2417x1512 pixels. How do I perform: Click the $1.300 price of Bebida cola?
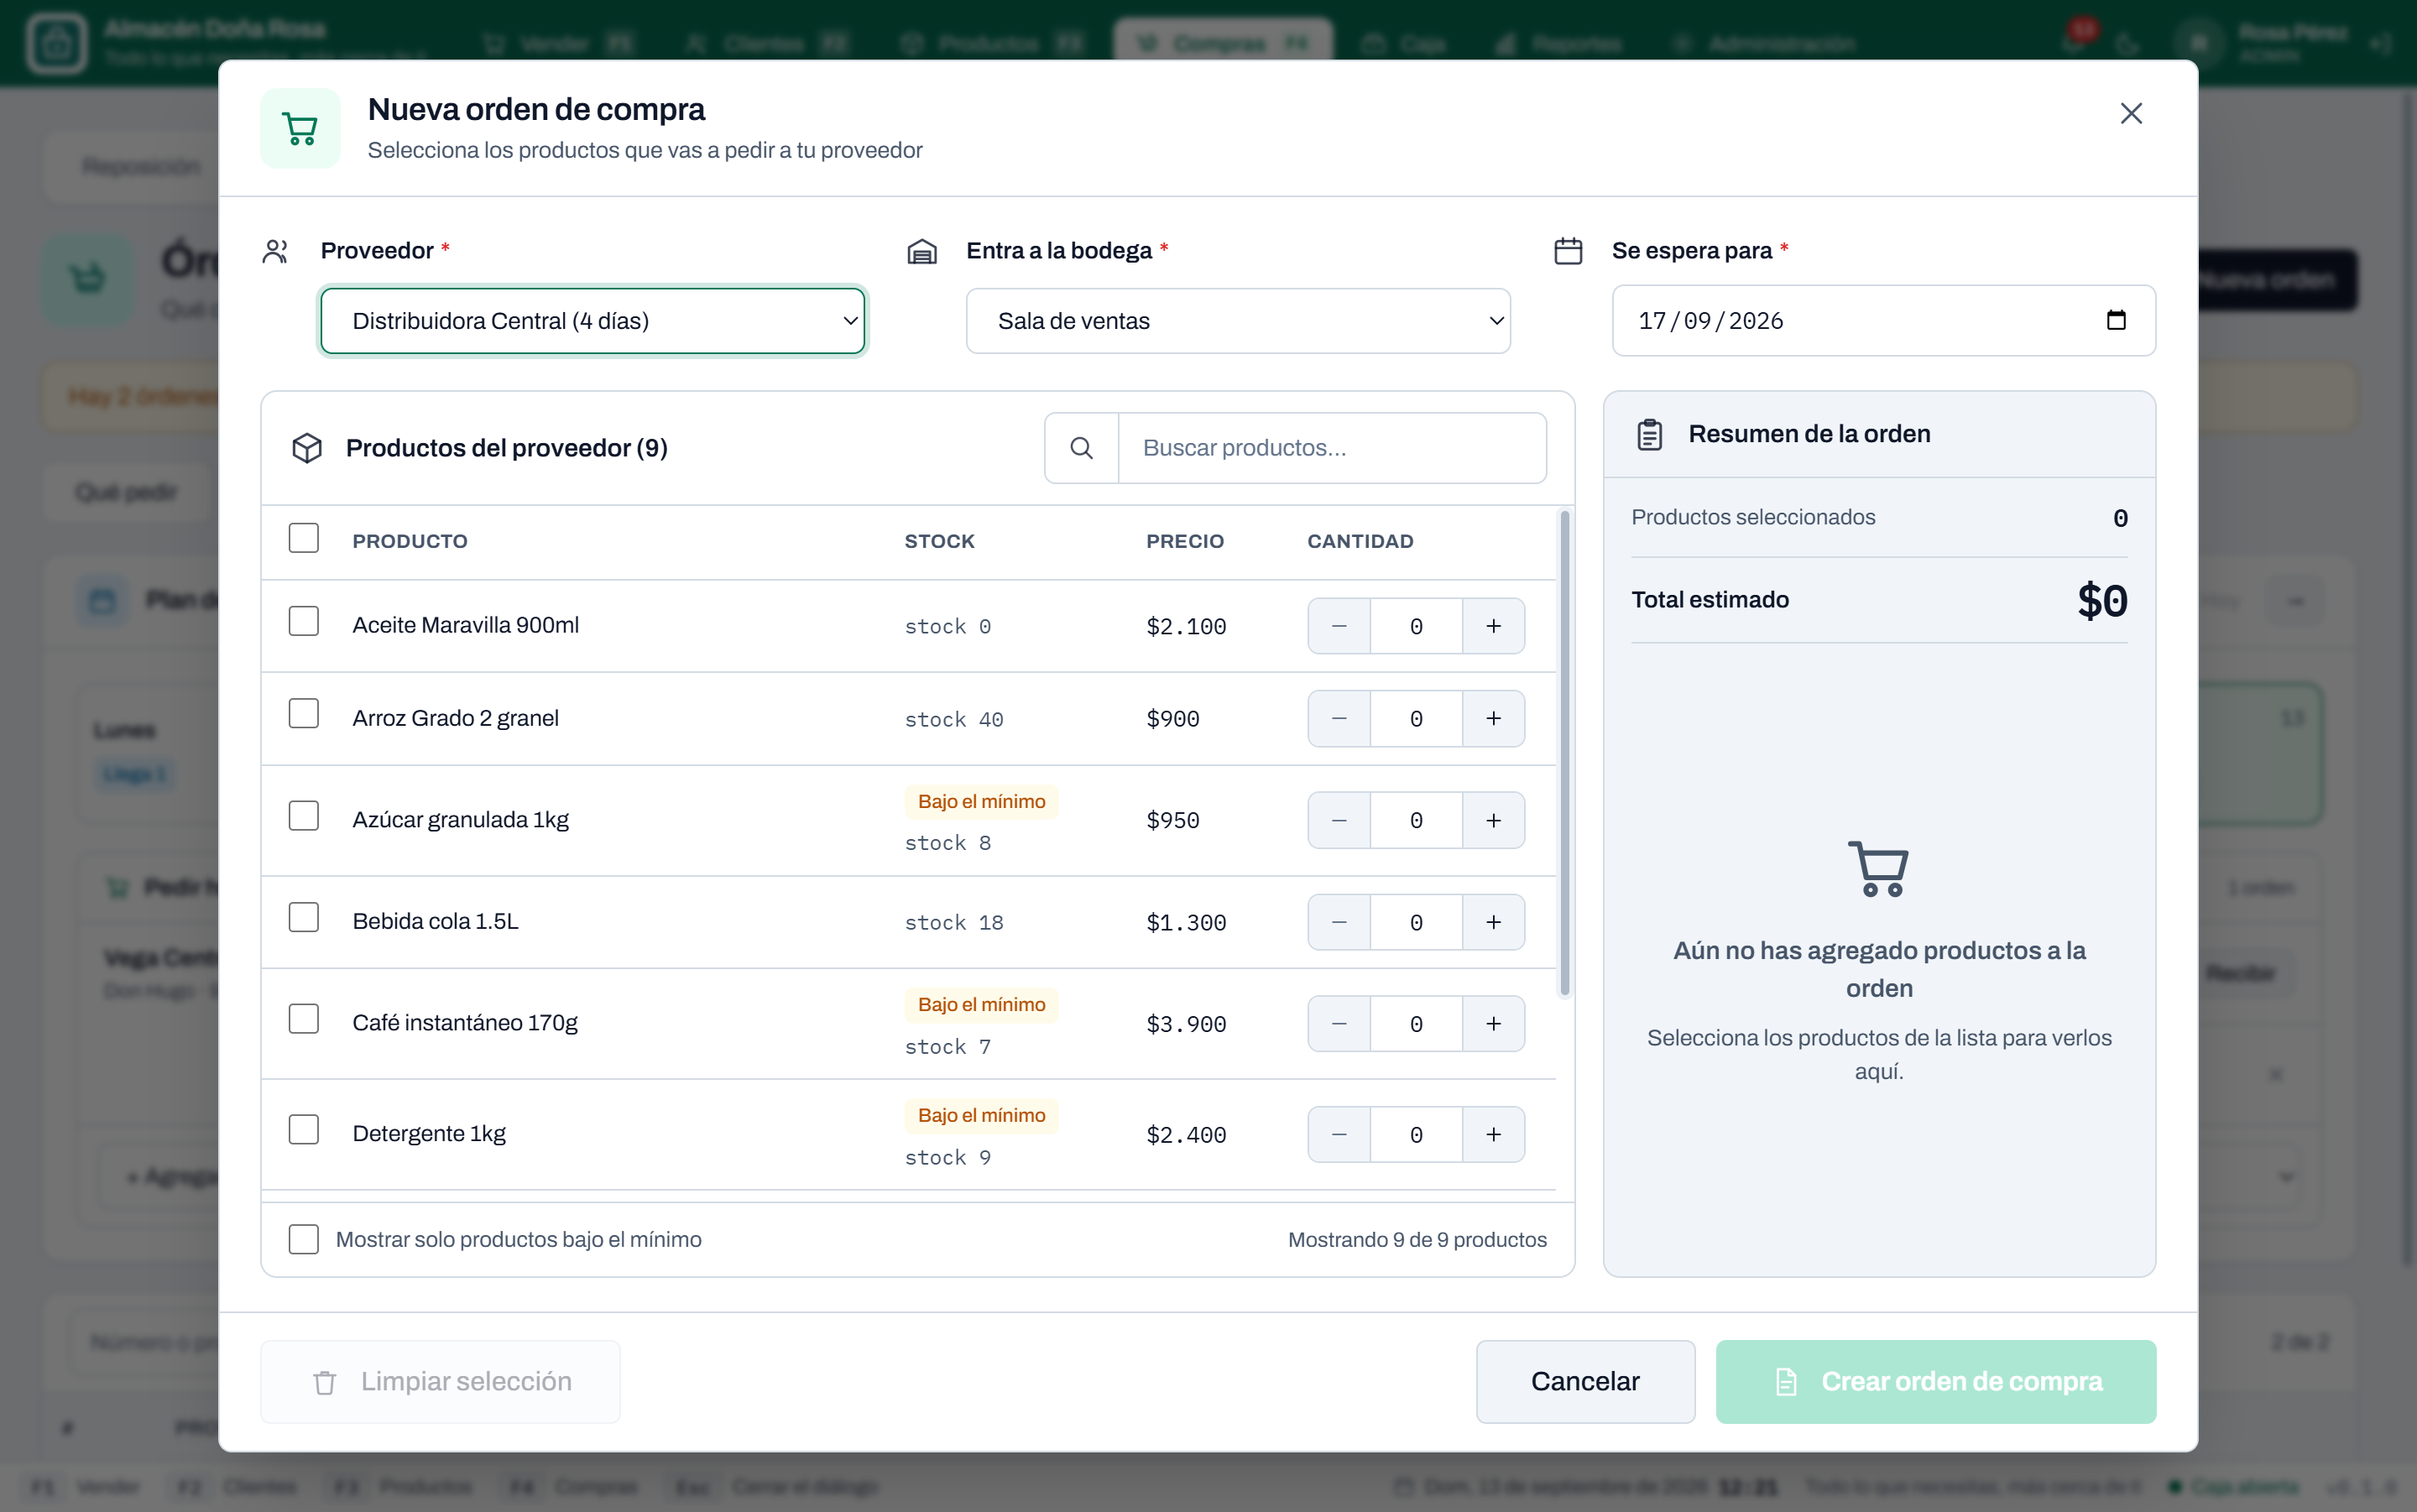[1186, 923]
